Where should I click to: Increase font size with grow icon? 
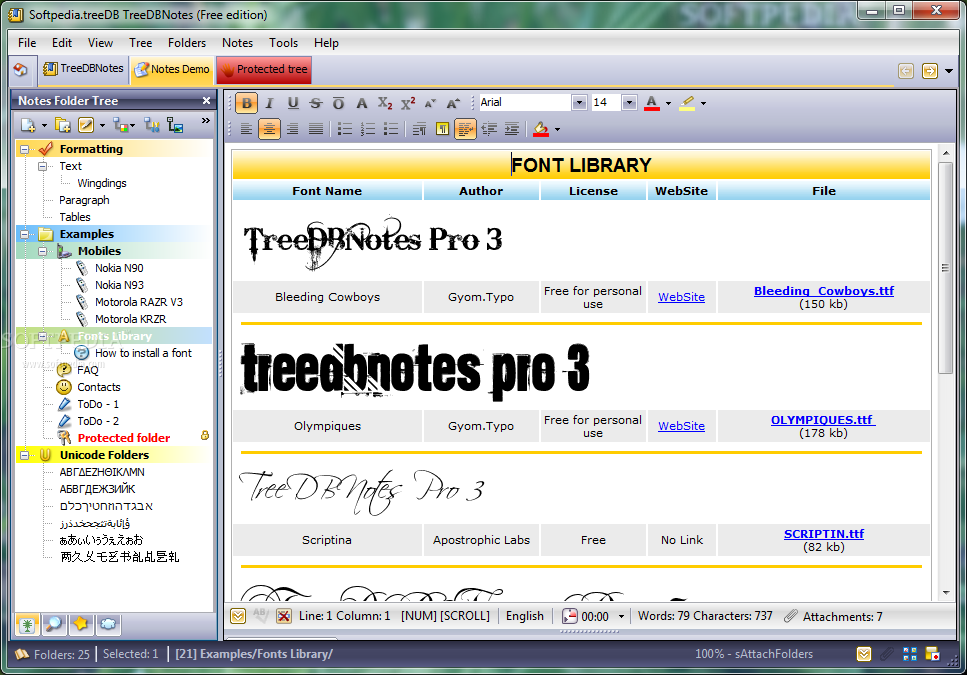(x=453, y=103)
